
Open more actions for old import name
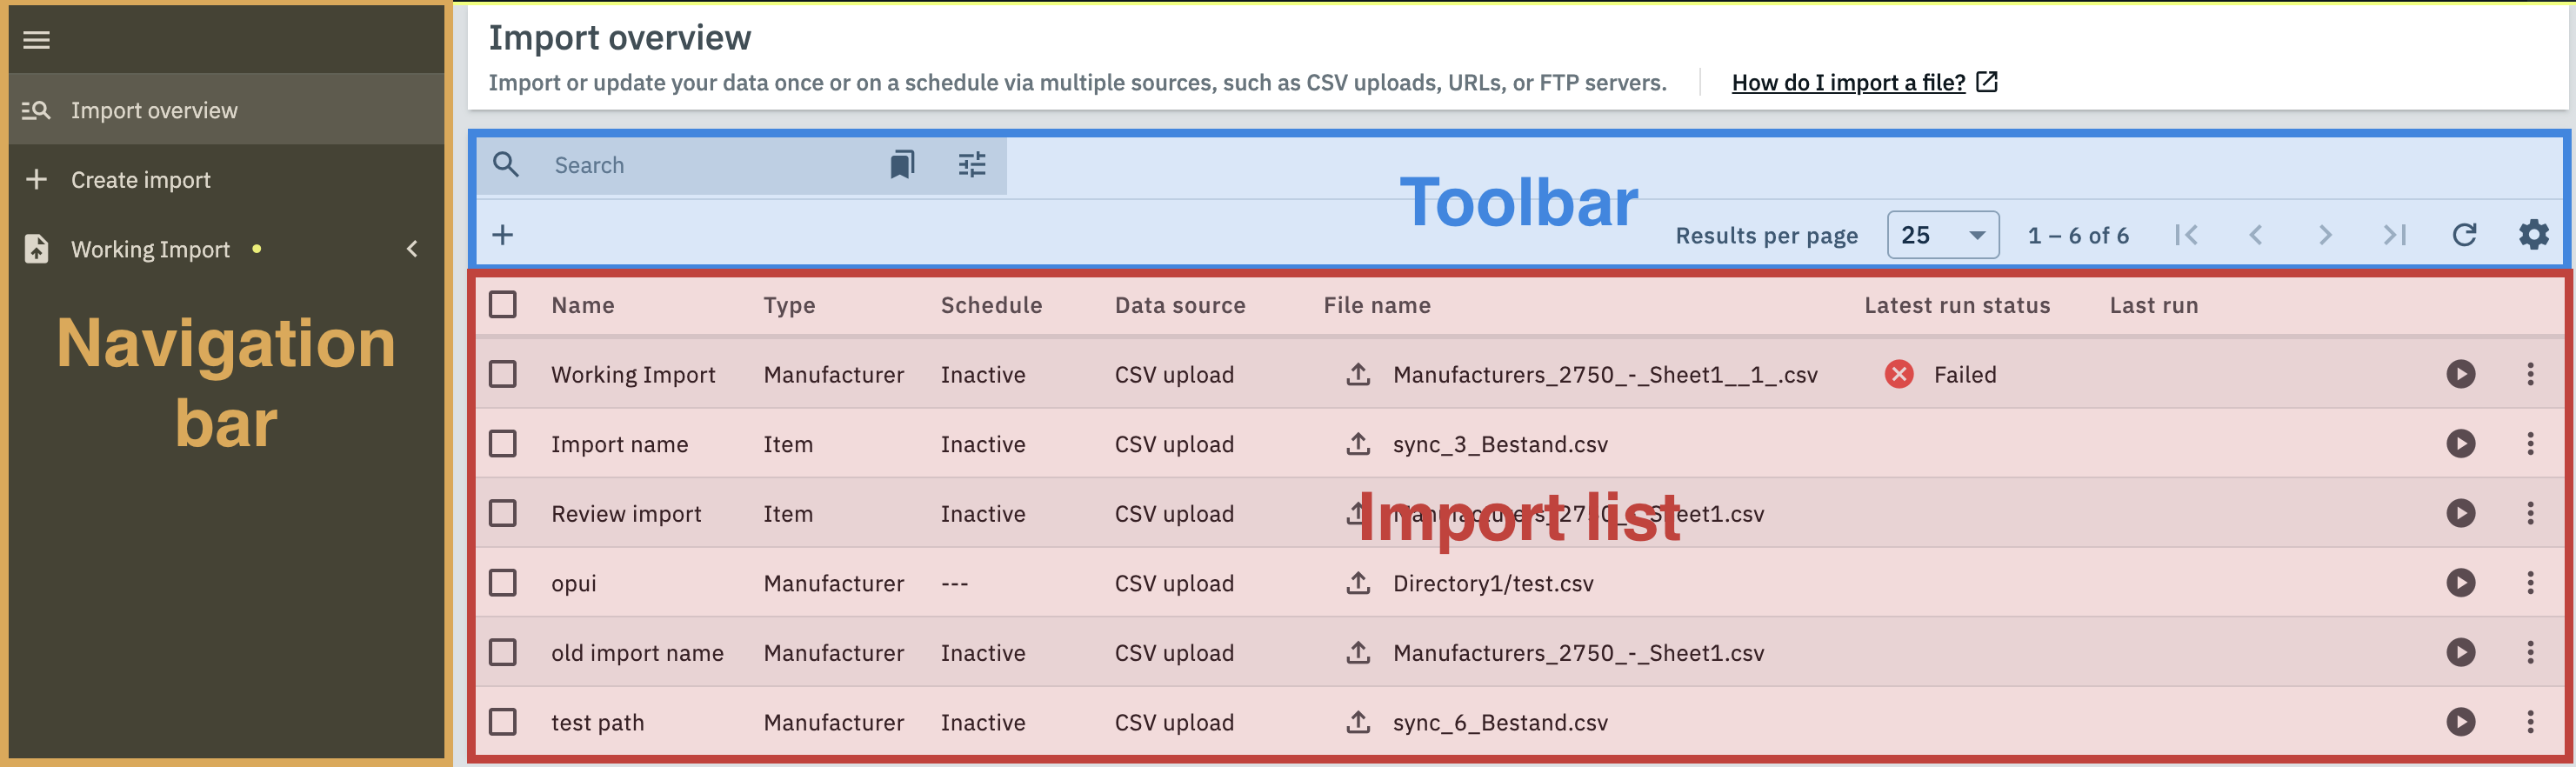click(2531, 652)
